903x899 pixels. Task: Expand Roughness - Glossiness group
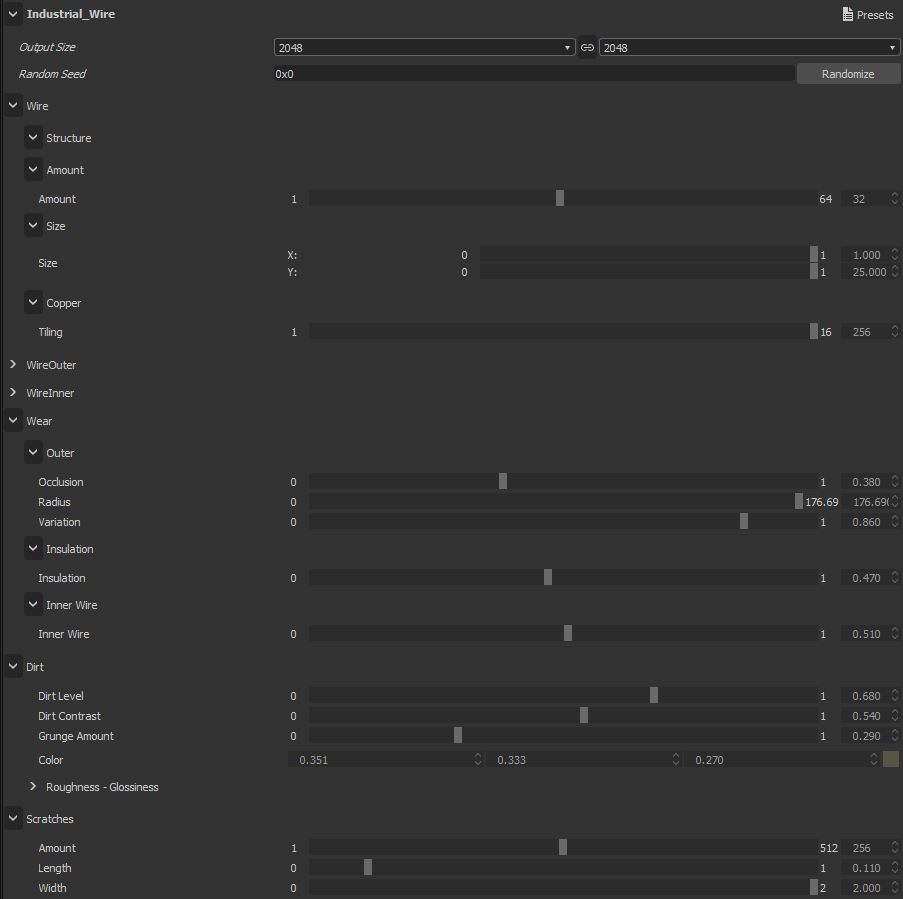[x=33, y=787]
